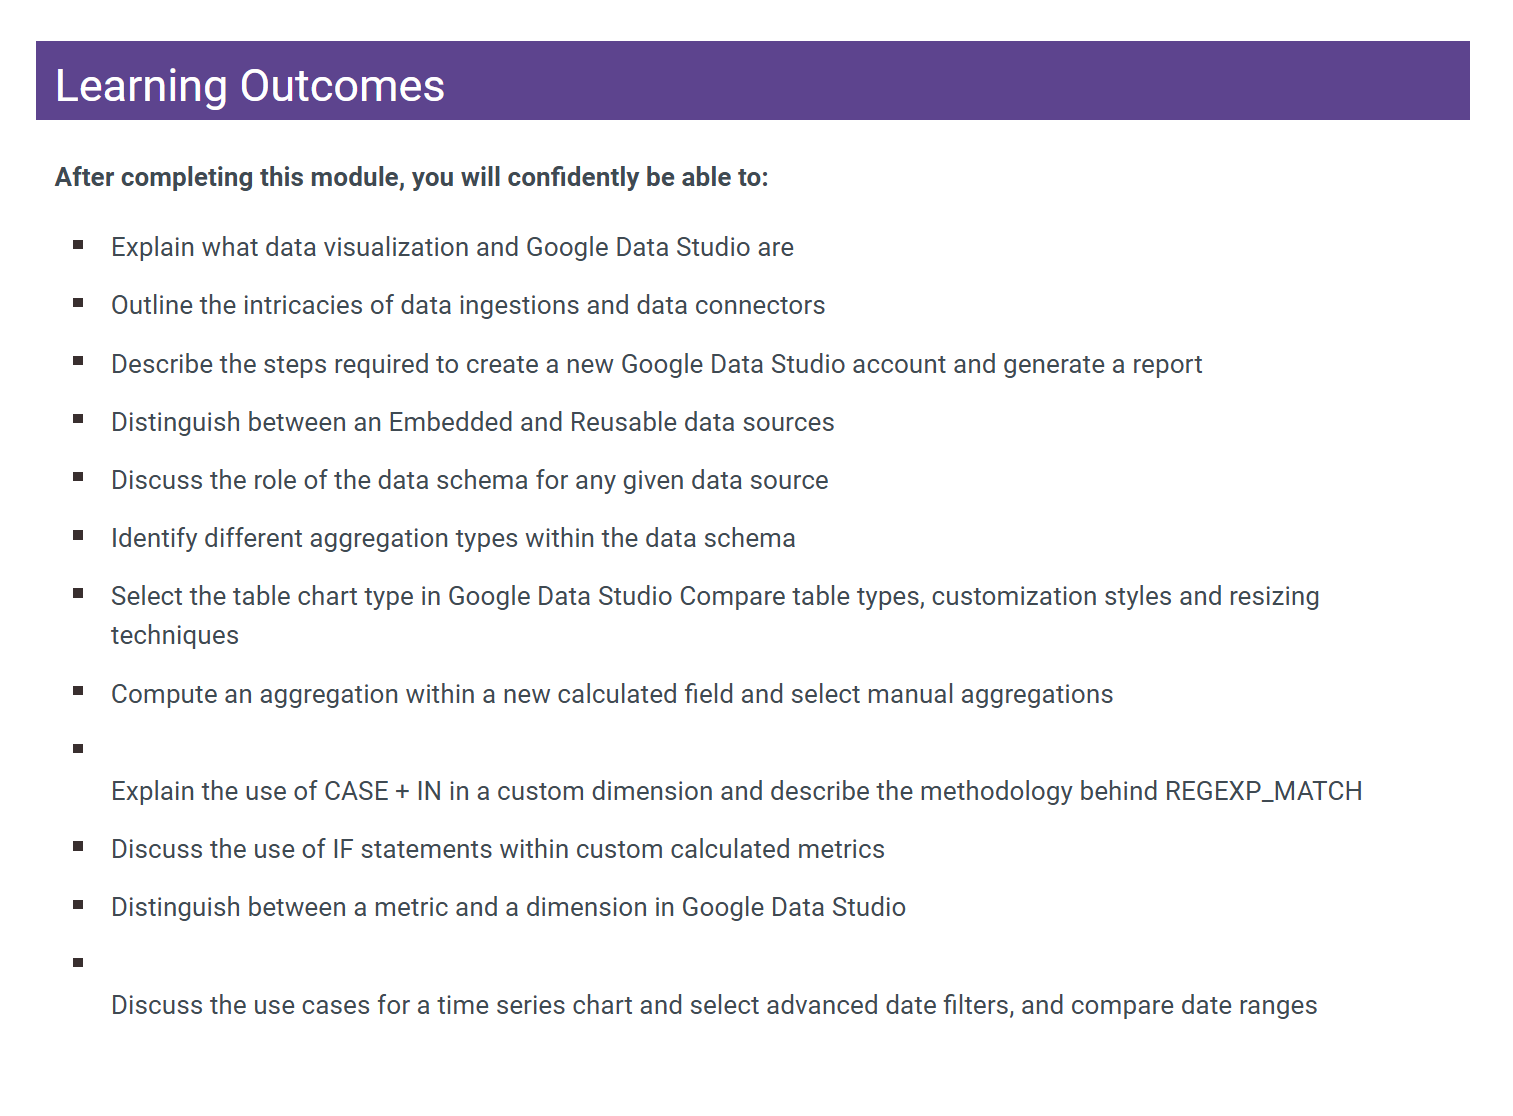
Task: Click the bullet marker beside 'Discuss the use of IF'
Action: point(78,846)
